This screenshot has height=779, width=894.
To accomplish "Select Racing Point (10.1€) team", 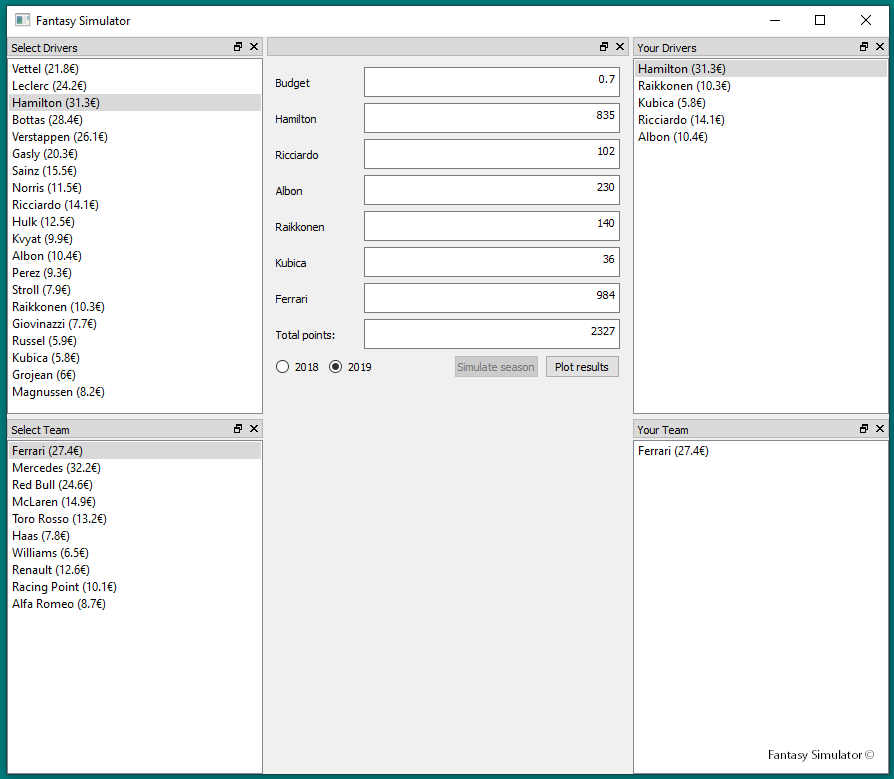I will coord(135,587).
